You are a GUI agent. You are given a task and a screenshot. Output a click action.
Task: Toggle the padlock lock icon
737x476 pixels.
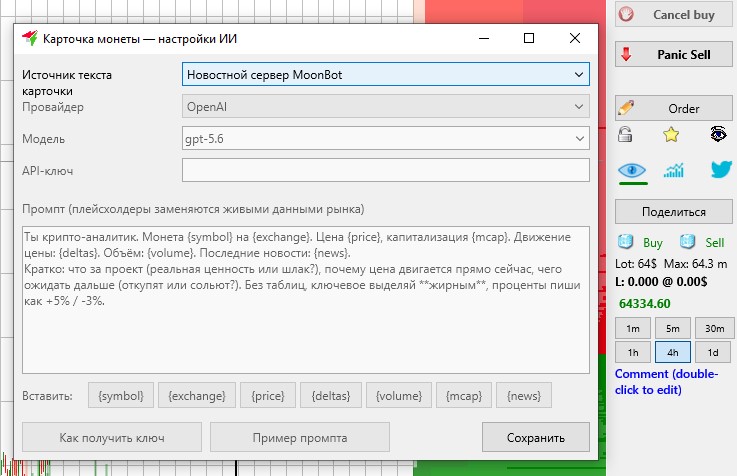click(x=625, y=134)
